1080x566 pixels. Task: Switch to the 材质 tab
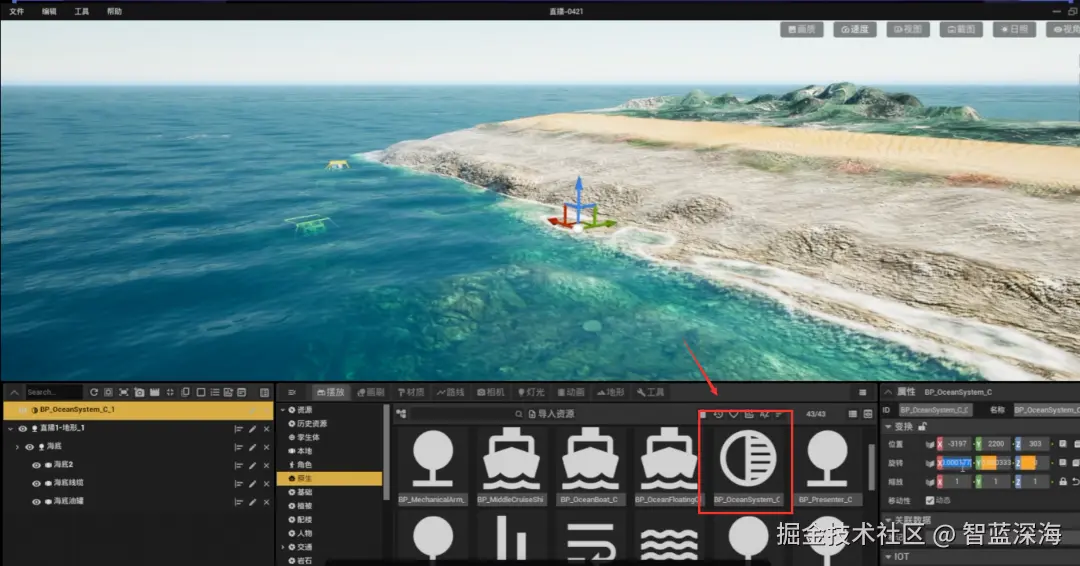pos(411,392)
